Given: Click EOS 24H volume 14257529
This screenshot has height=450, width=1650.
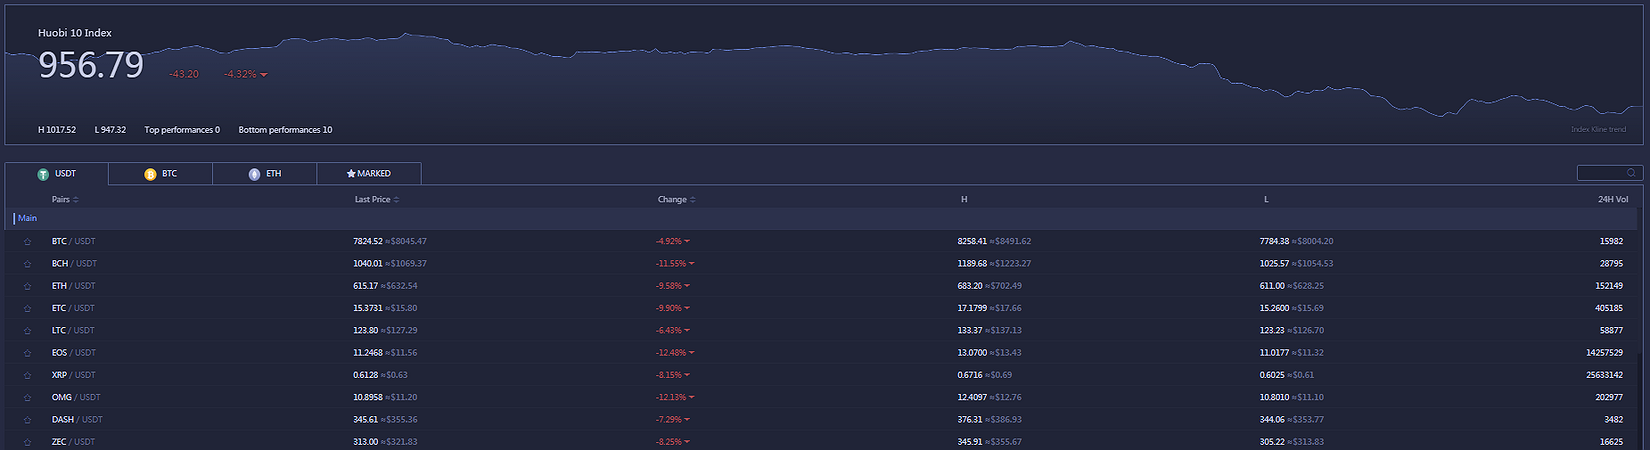Looking at the screenshot, I should click(1604, 353).
